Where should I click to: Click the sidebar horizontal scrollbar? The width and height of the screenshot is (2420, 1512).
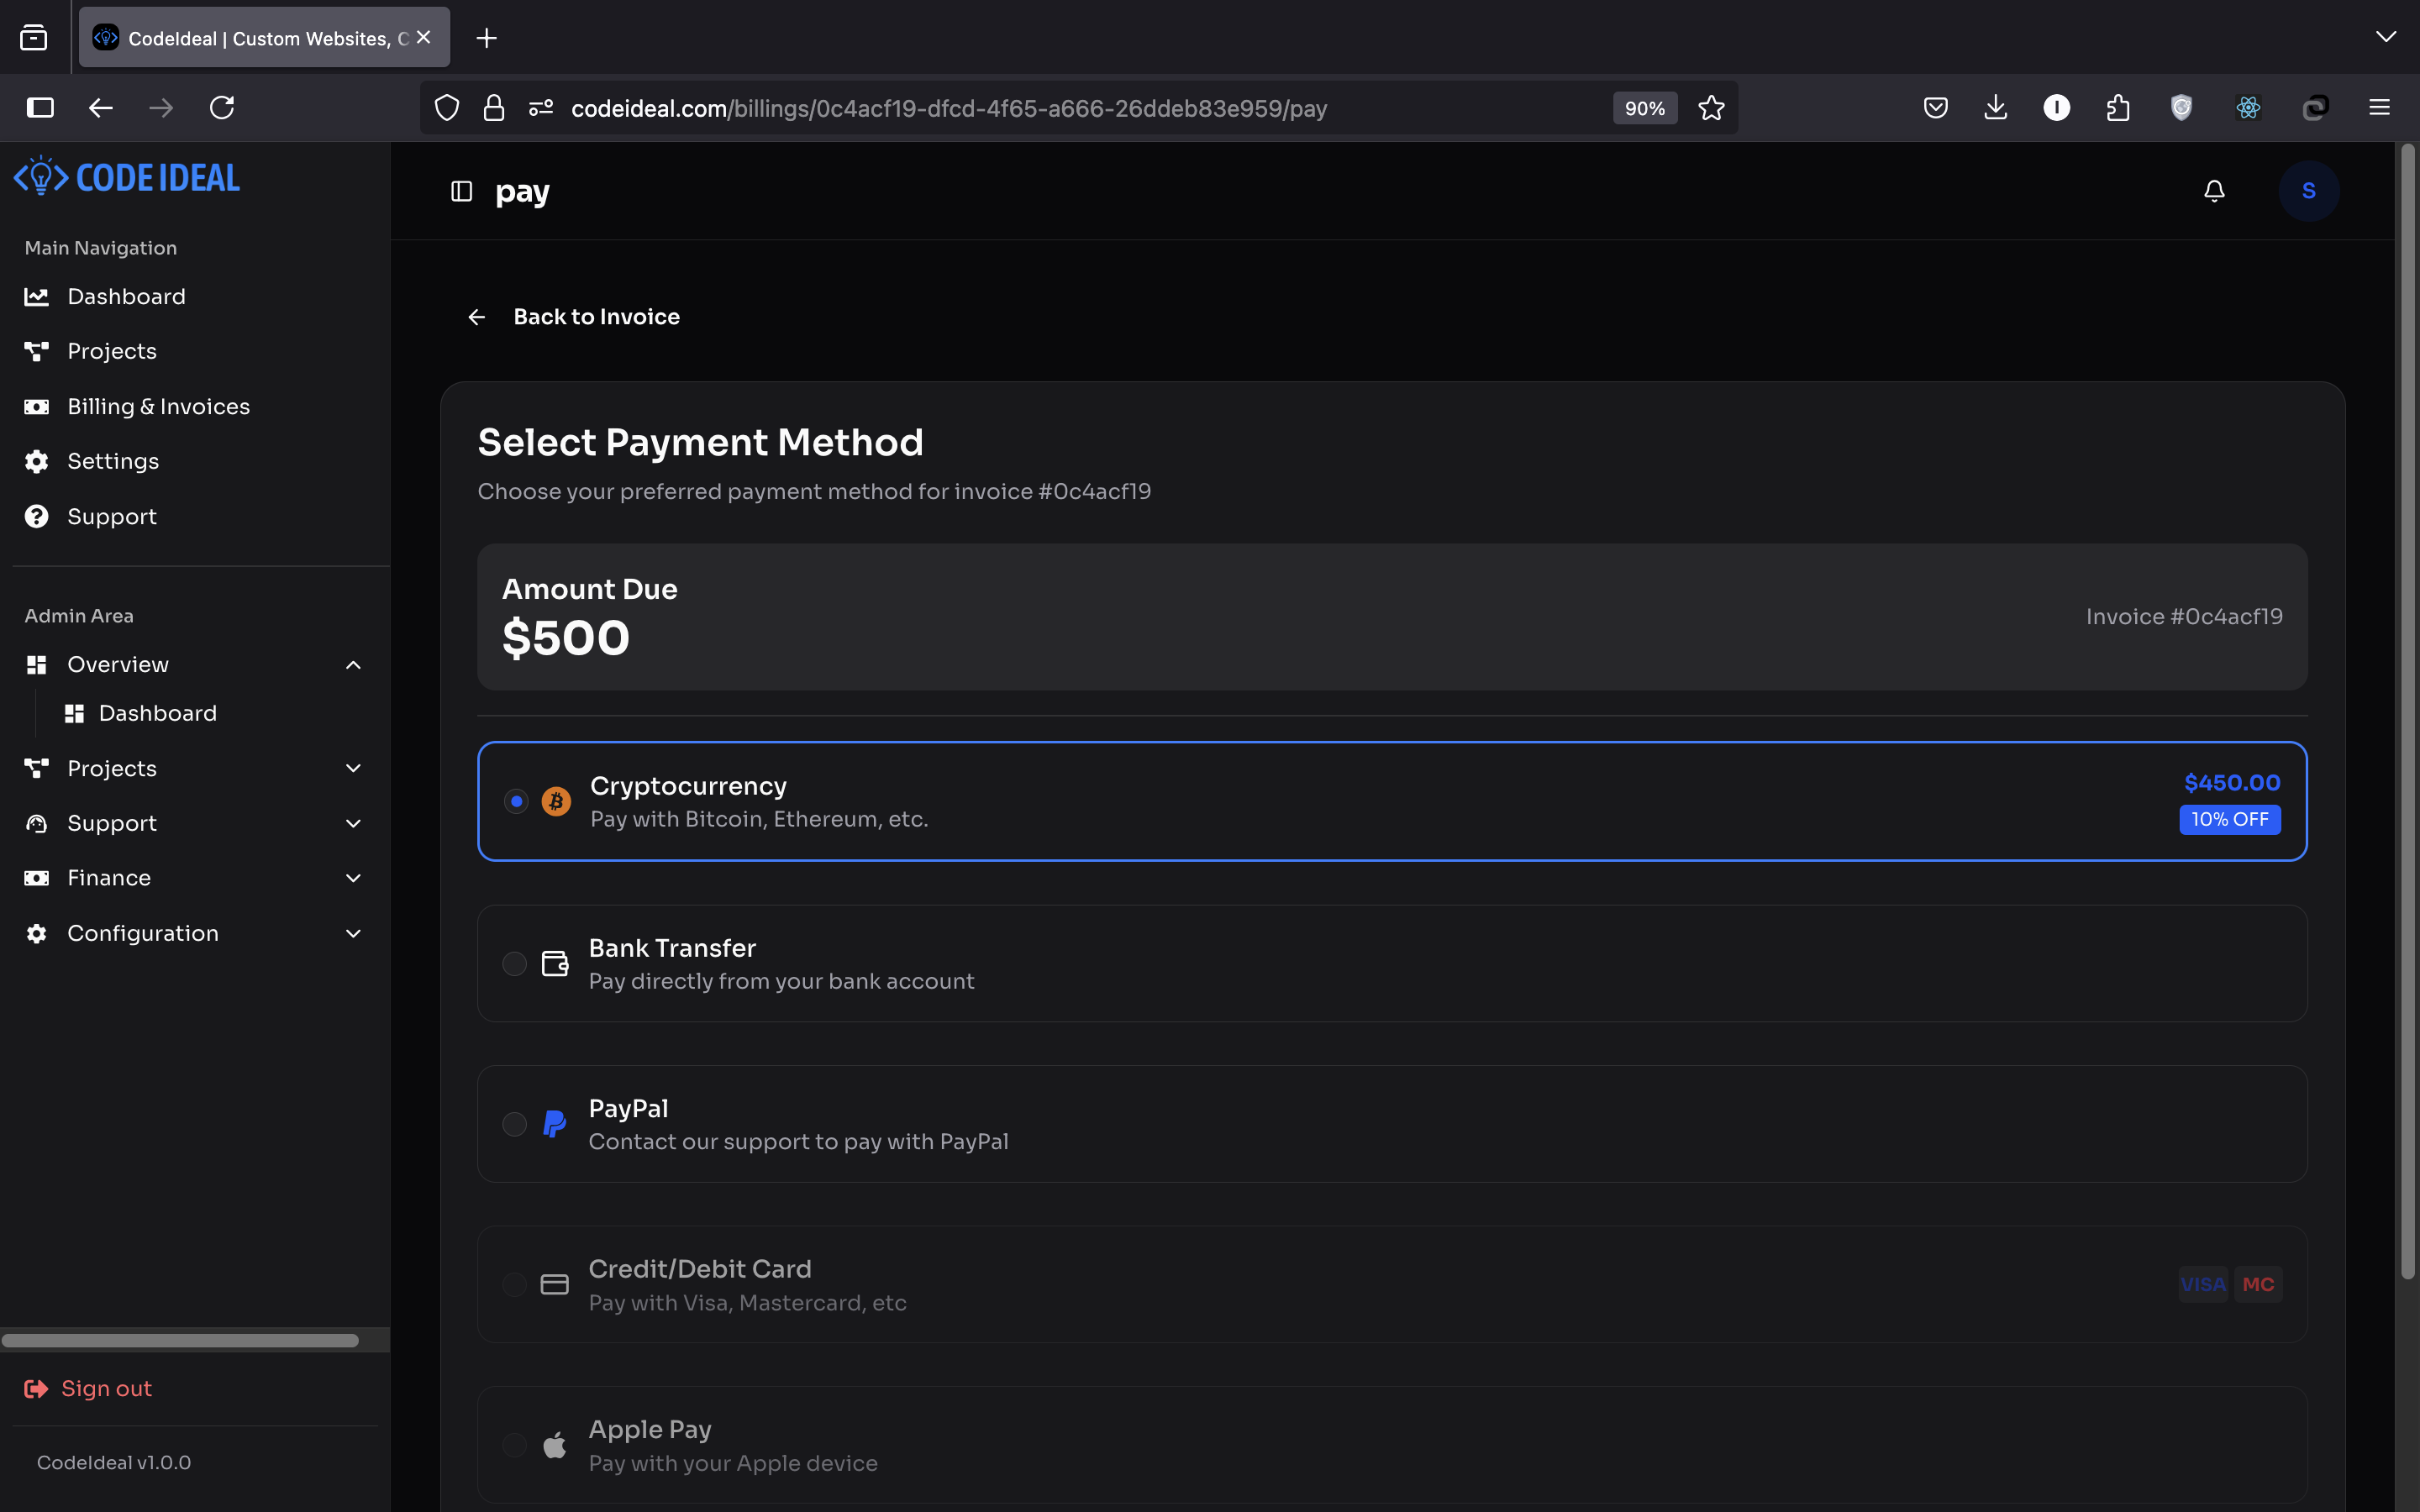click(x=180, y=1340)
